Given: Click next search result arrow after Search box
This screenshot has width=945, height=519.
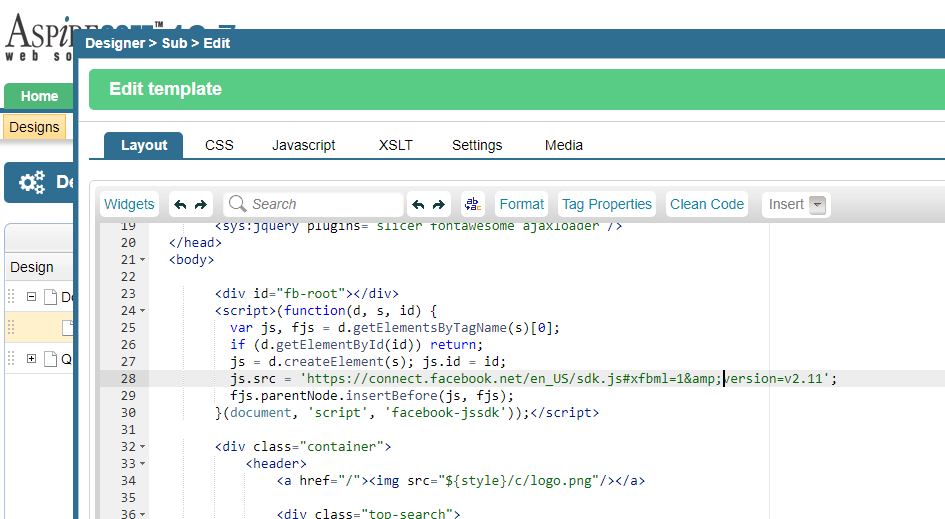Looking at the screenshot, I should [439, 204].
